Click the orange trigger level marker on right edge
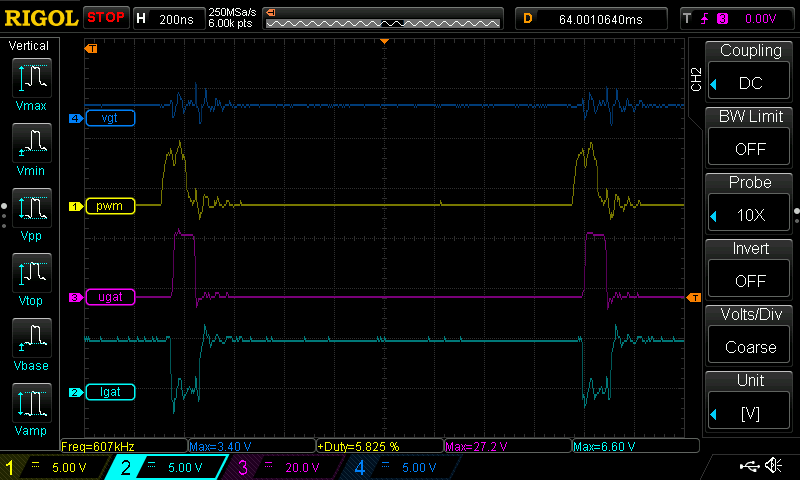The image size is (800, 480). [693, 297]
